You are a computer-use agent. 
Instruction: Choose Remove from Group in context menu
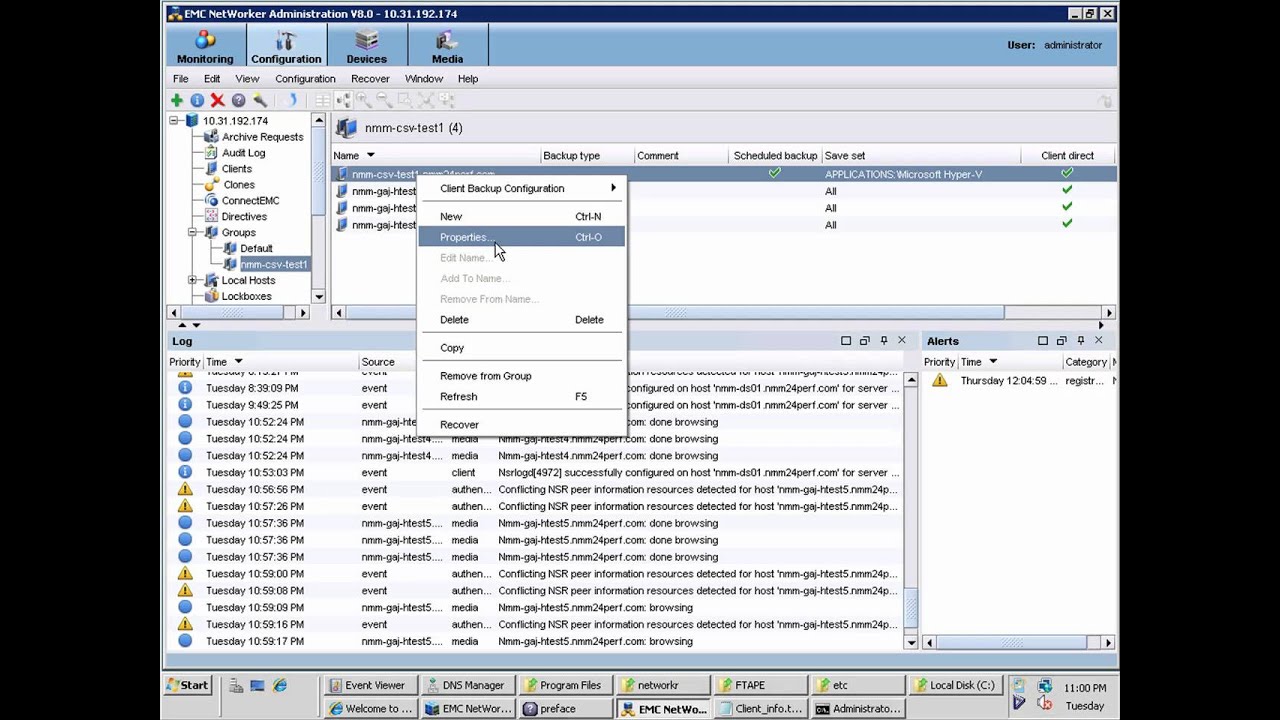[522, 376]
